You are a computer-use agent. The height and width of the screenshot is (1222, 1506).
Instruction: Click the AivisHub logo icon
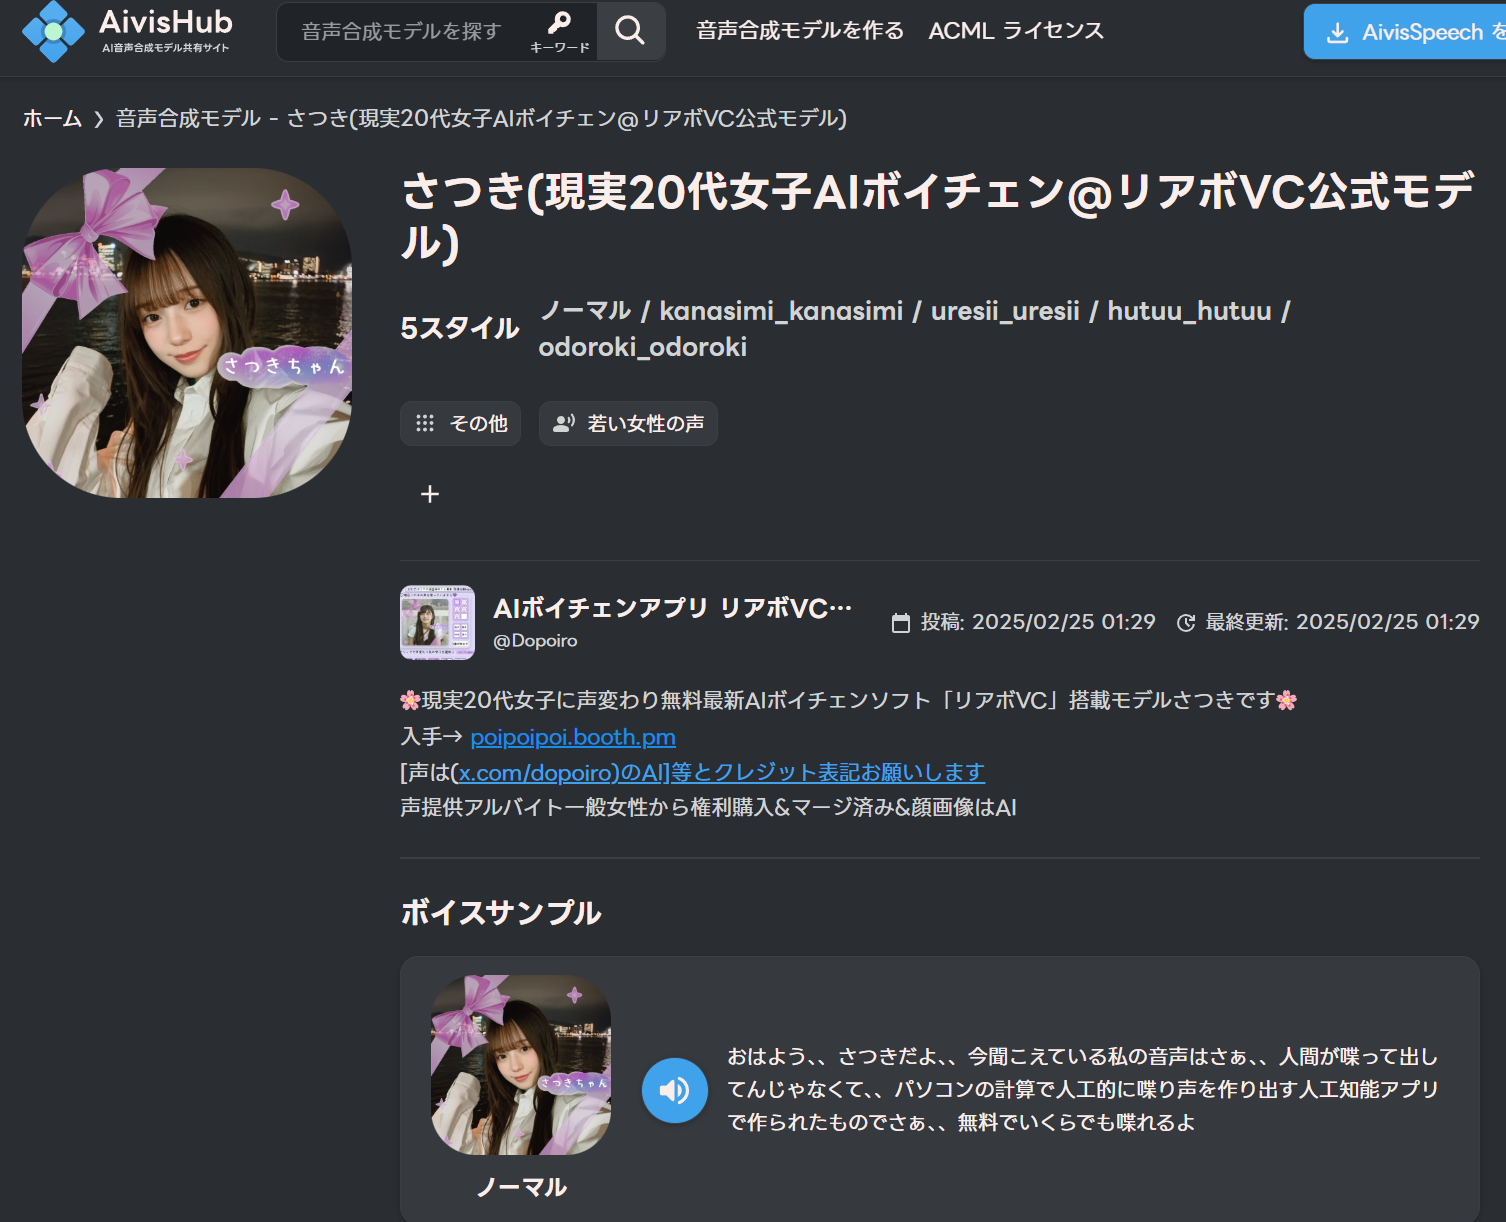coord(53,32)
